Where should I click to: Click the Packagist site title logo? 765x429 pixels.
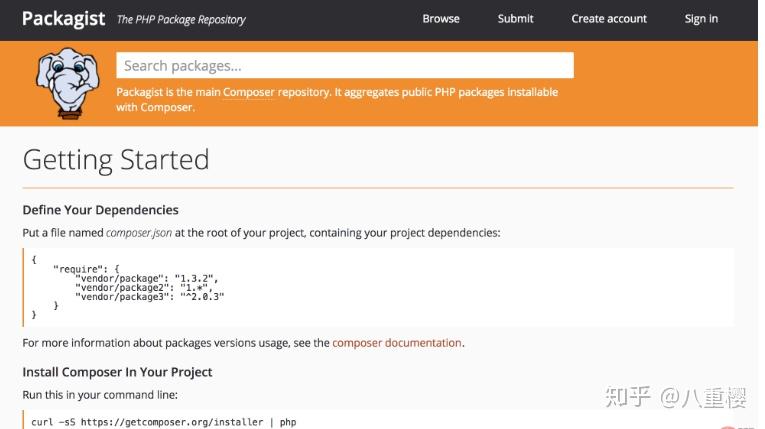click(63, 18)
